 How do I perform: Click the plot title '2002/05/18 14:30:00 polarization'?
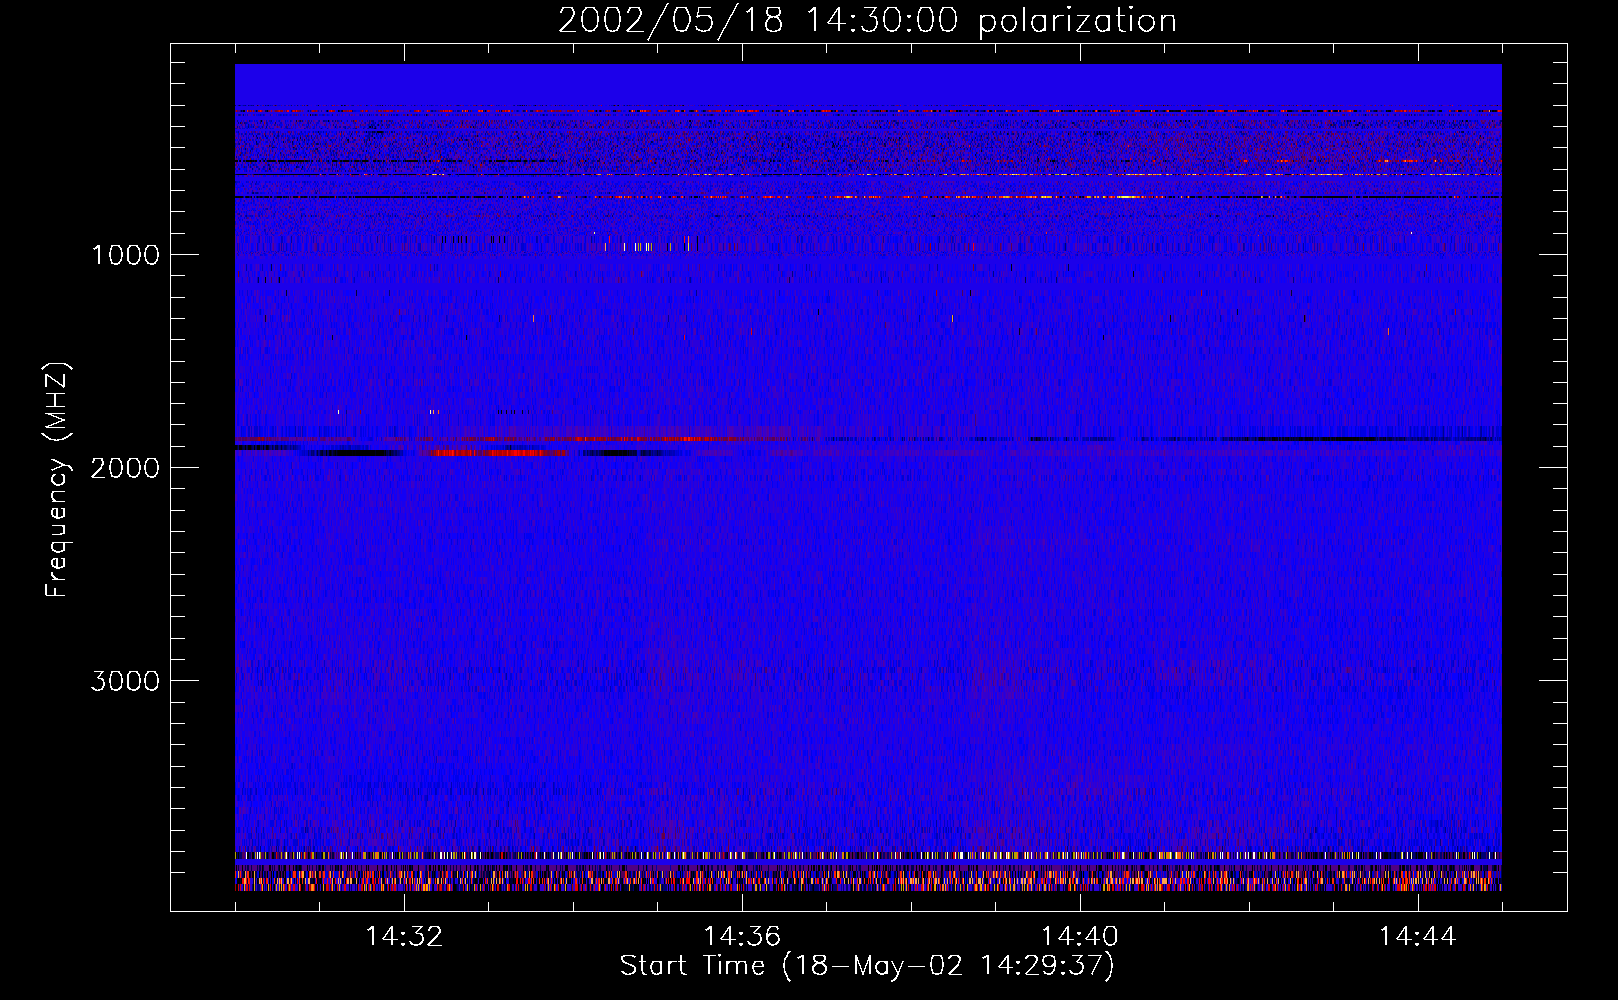click(867, 21)
